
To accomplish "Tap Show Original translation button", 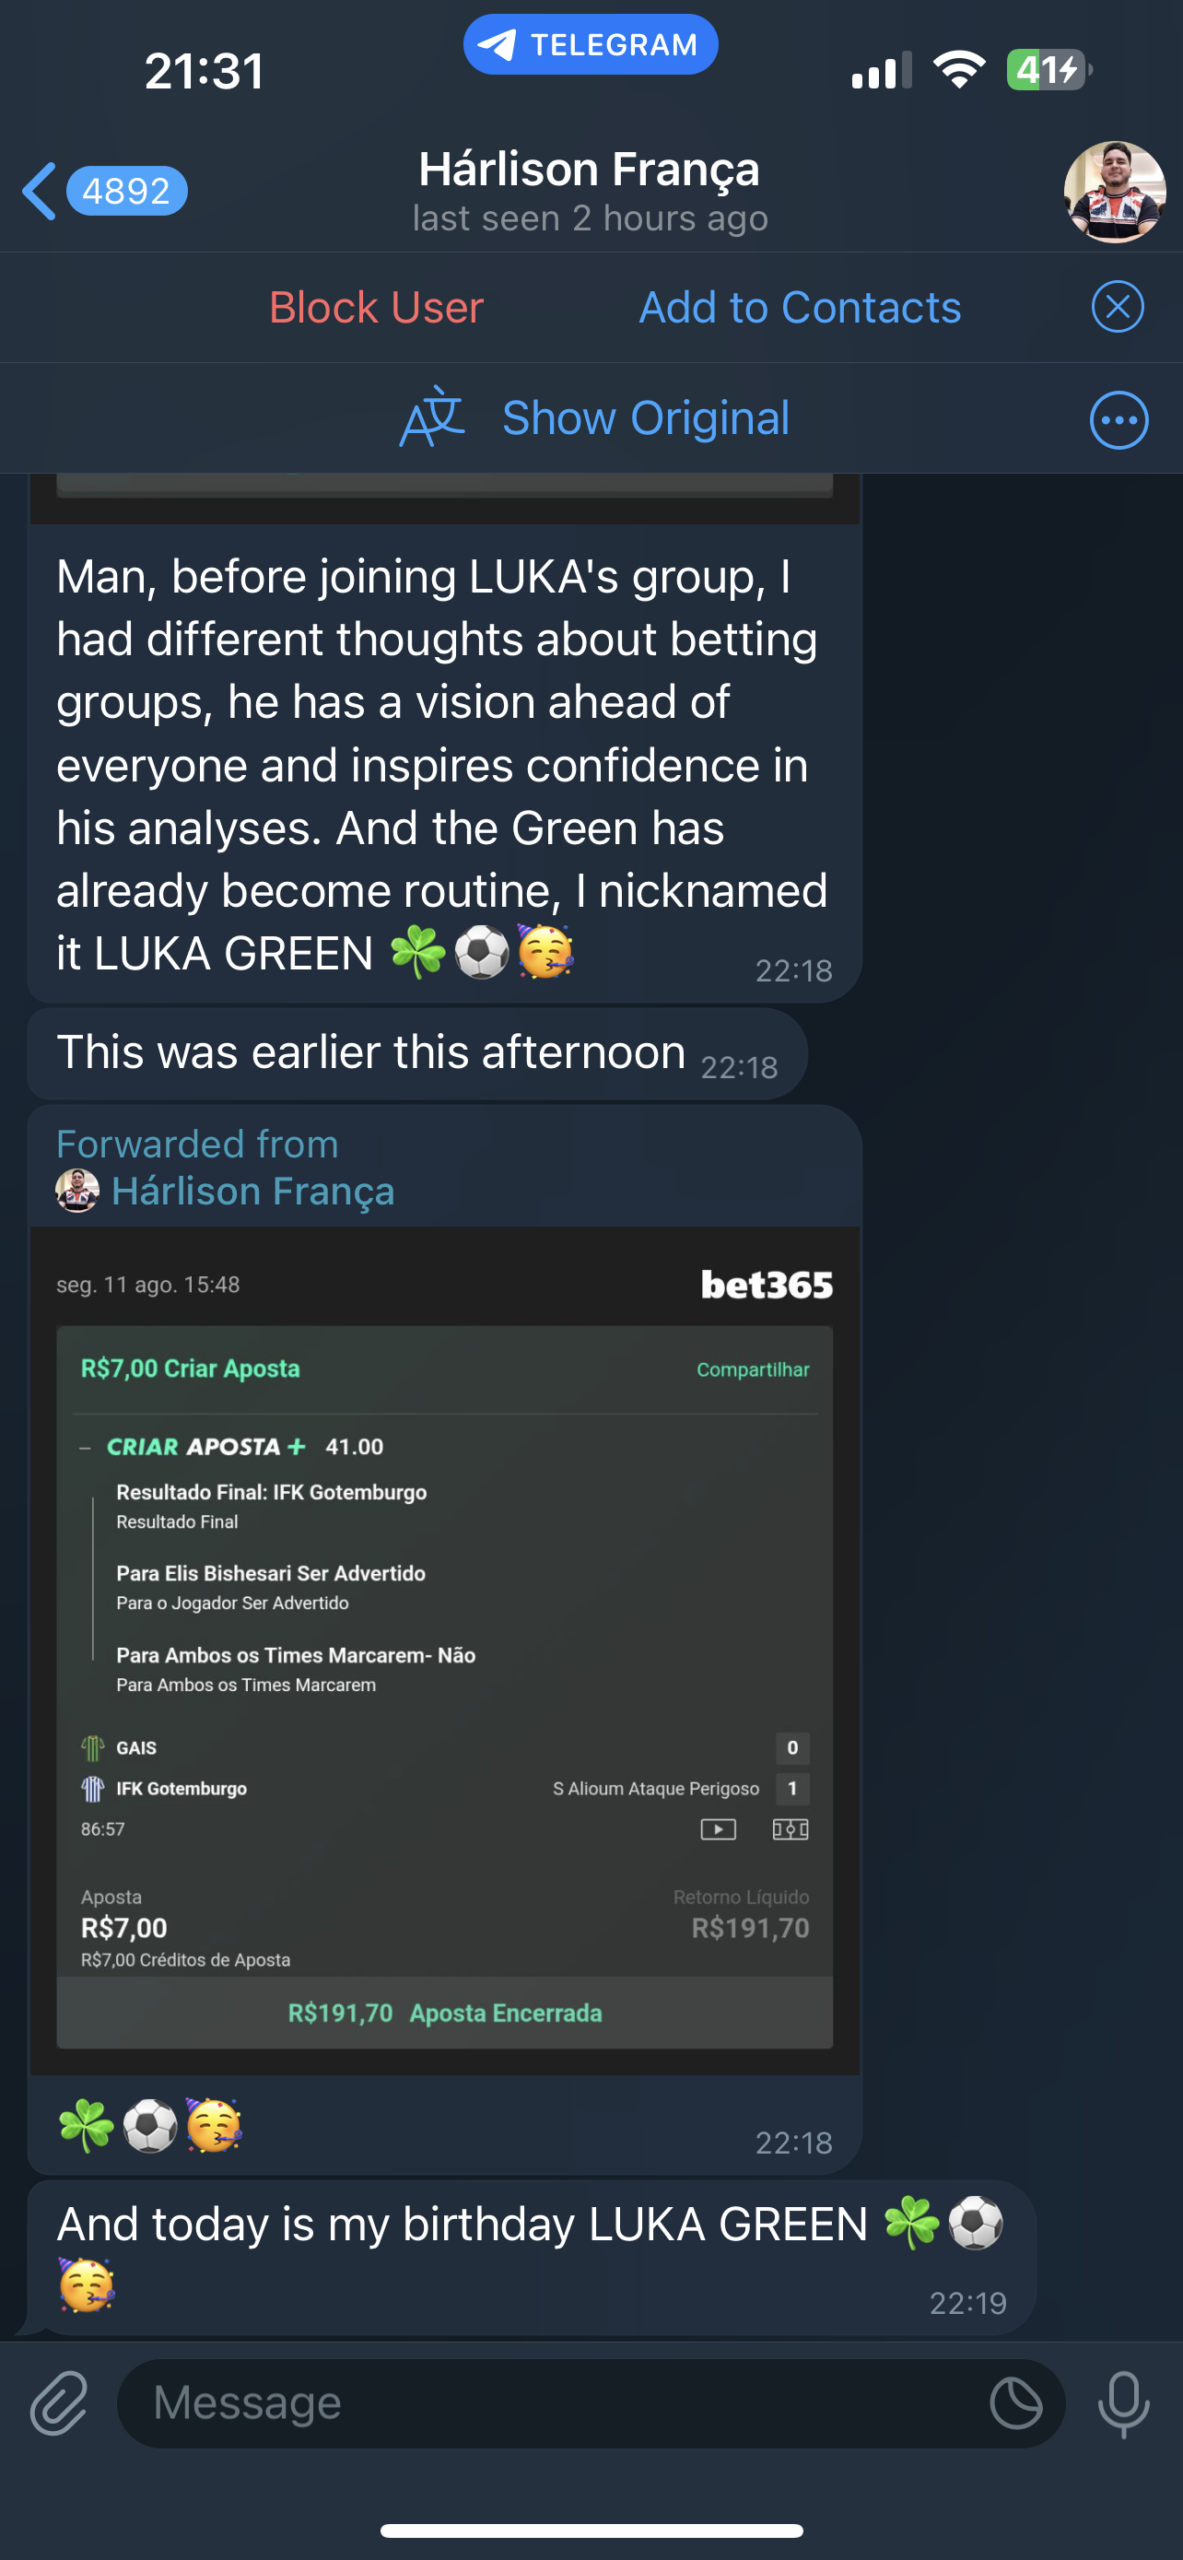I will click(x=645, y=418).
